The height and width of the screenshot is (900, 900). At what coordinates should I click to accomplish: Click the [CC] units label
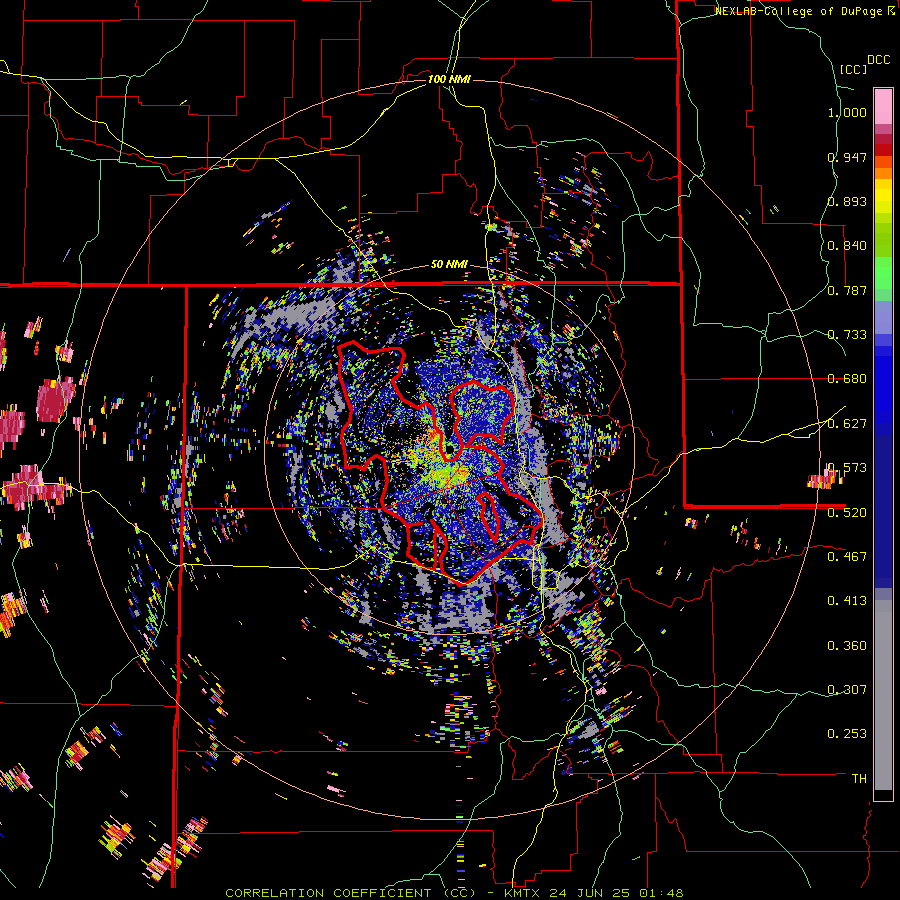coord(853,69)
